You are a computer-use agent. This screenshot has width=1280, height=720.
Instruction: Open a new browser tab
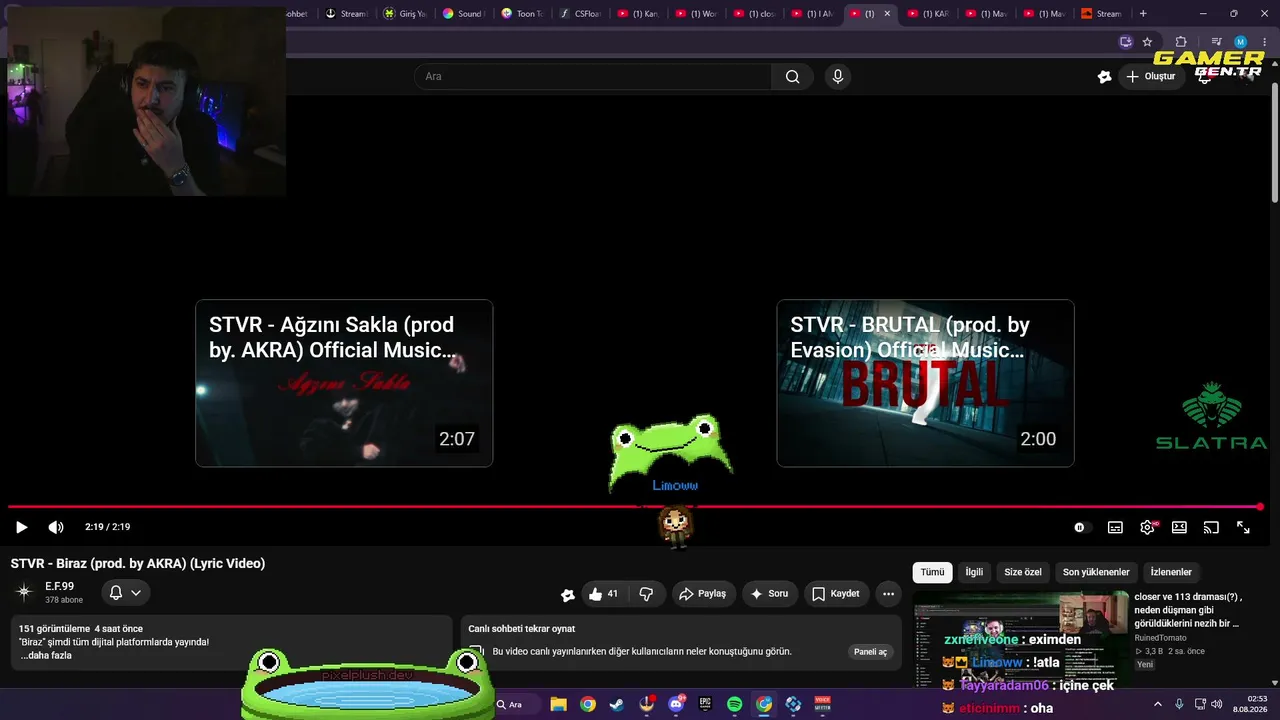(1143, 14)
